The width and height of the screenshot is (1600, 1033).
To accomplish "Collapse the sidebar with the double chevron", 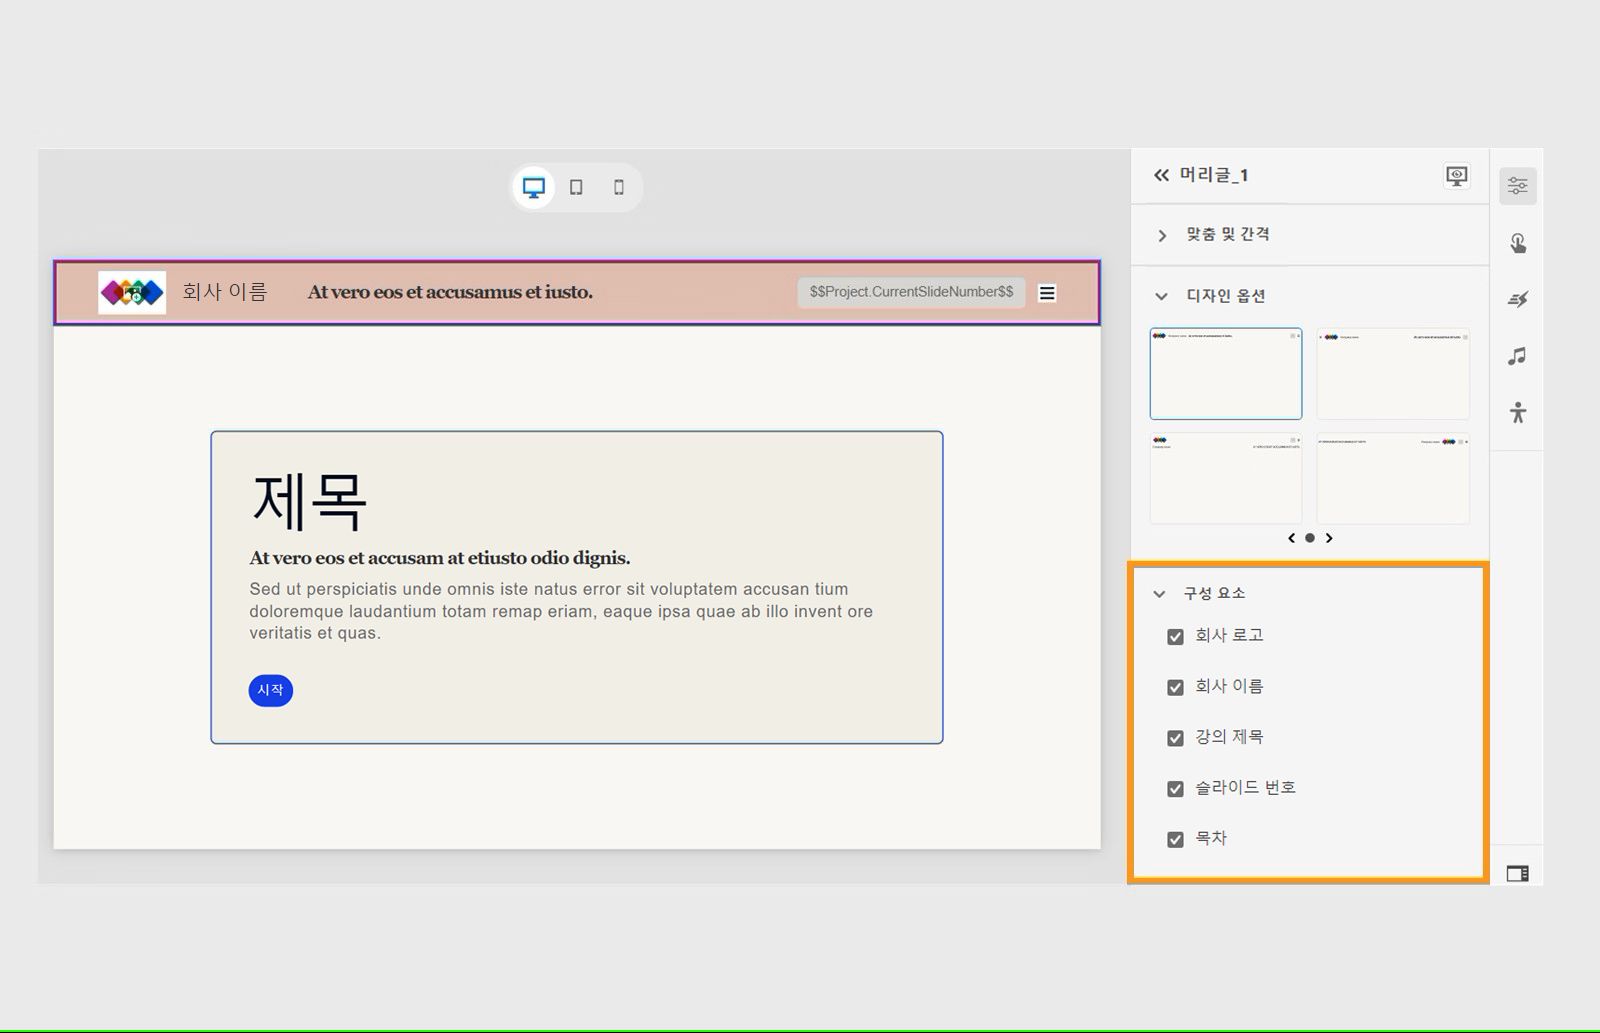I will click(1160, 174).
